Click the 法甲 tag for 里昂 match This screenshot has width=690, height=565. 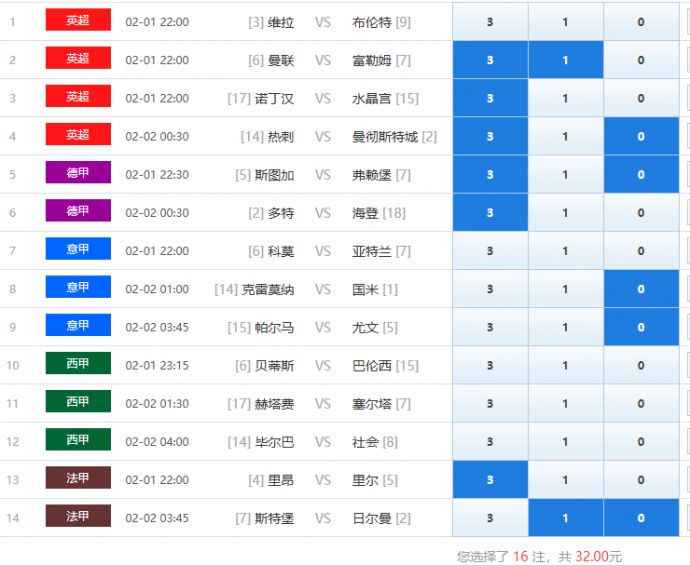point(78,479)
